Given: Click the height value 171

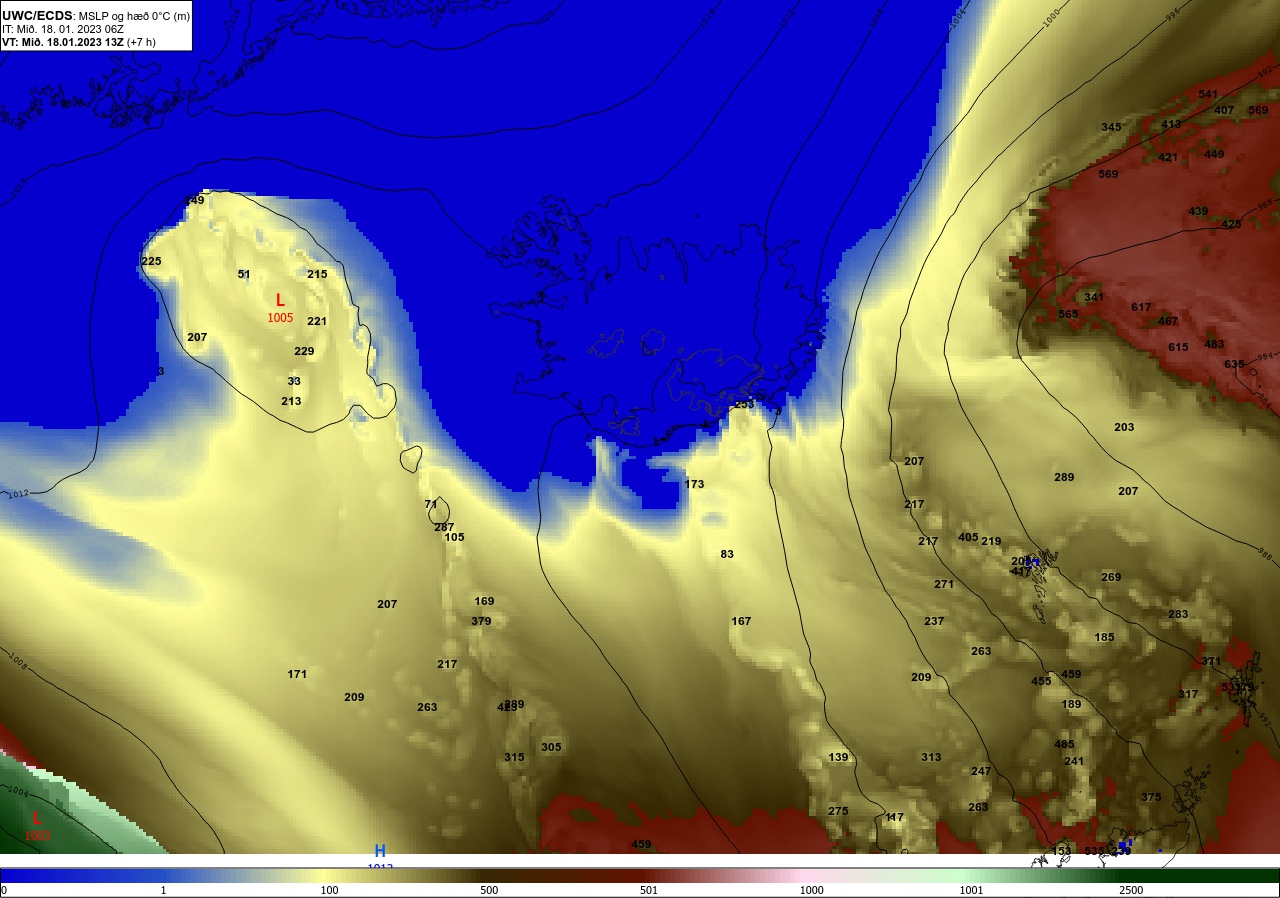Looking at the screenshot, I should click(x=297, y=674).
